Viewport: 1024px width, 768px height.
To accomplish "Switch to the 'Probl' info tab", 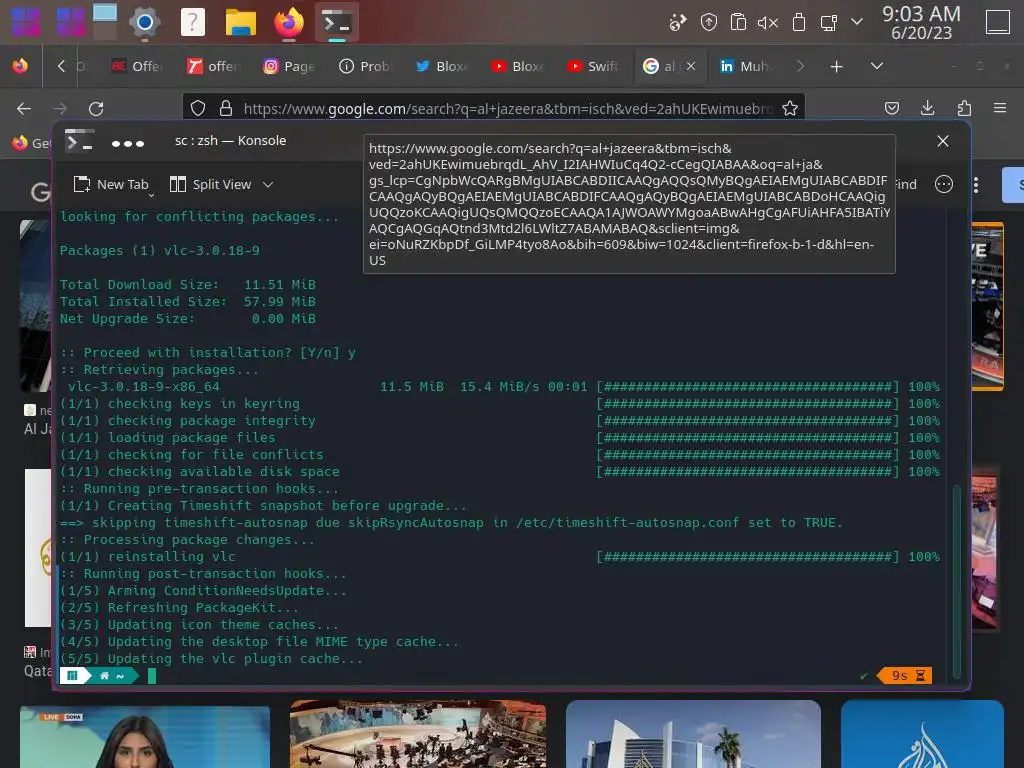I will coord(365,66).
